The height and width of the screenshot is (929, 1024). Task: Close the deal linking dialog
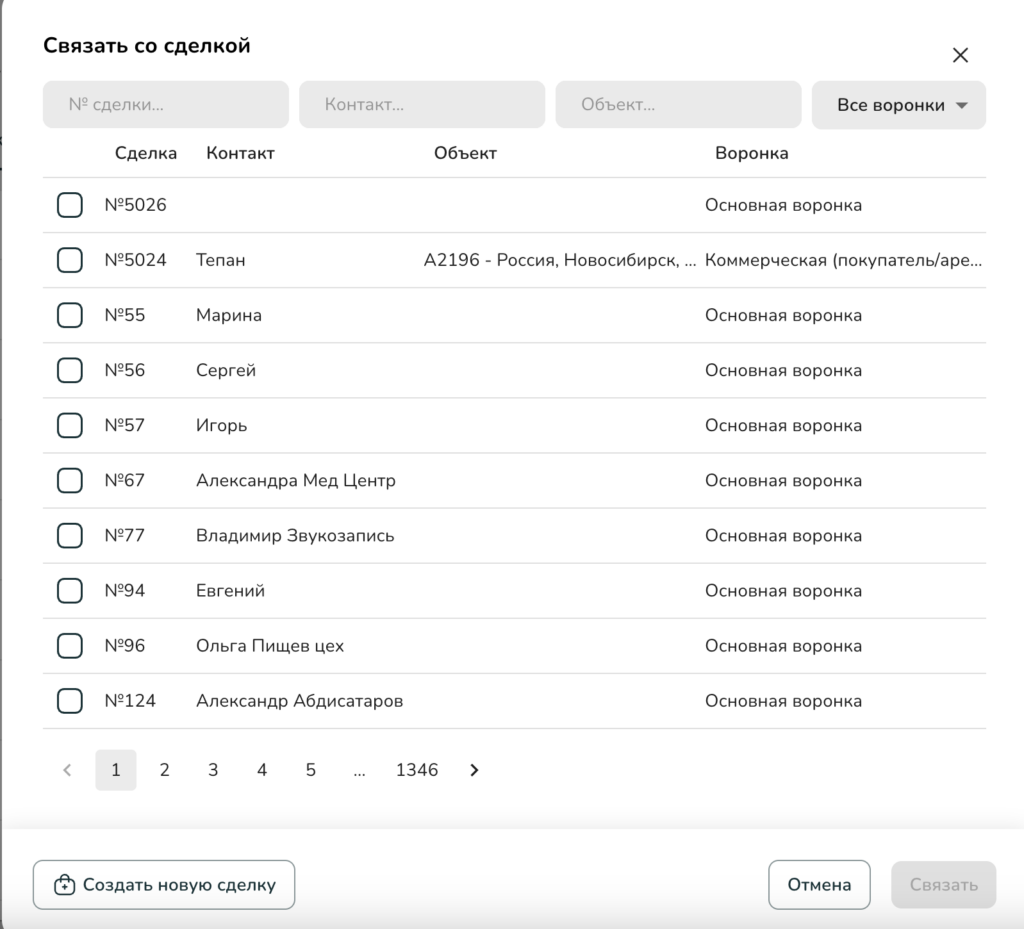960,55
